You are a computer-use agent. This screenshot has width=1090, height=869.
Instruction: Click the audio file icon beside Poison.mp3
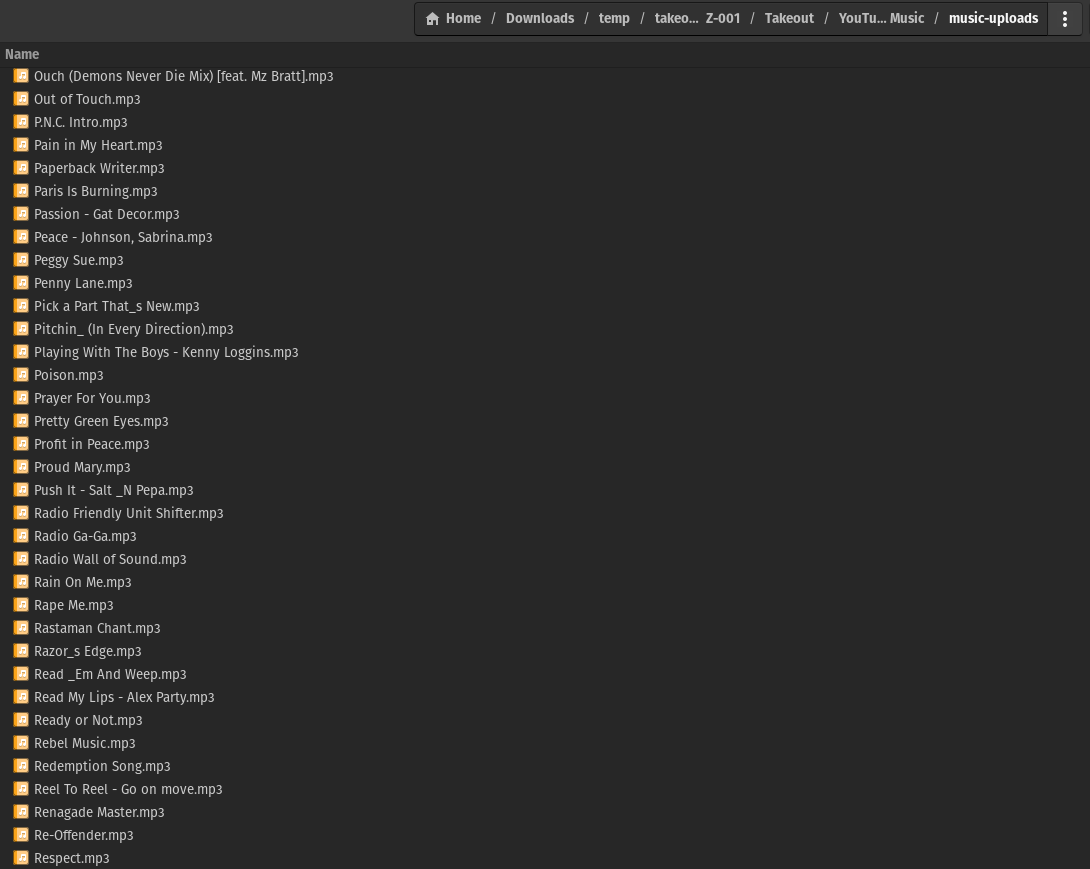(21, 374)
